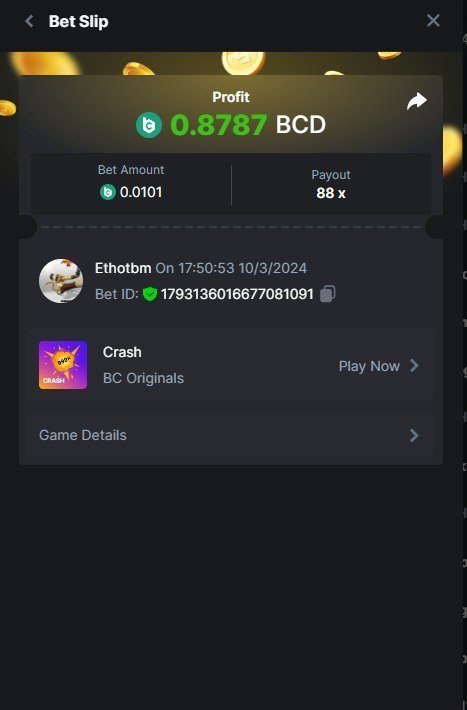The image size is (467, 710).
Task: Copy the Bet ID using the copy icon
Action: click(327, 294)
